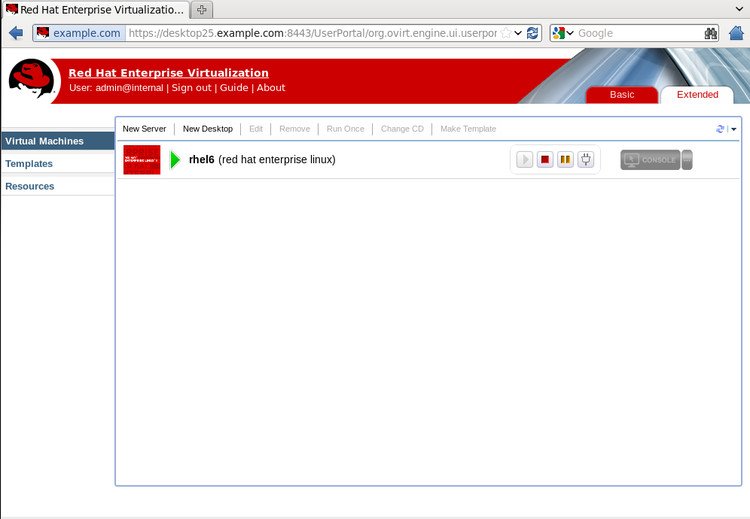The width and height of the screenshot is (750, 519).
Task: Click Make Template in the toolbar
Action: pos(468,129)
